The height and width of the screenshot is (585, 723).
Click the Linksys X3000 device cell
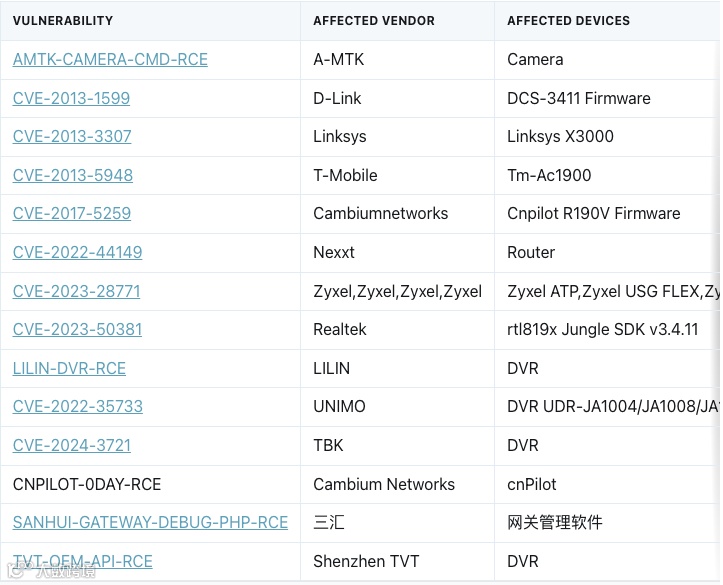560,137
